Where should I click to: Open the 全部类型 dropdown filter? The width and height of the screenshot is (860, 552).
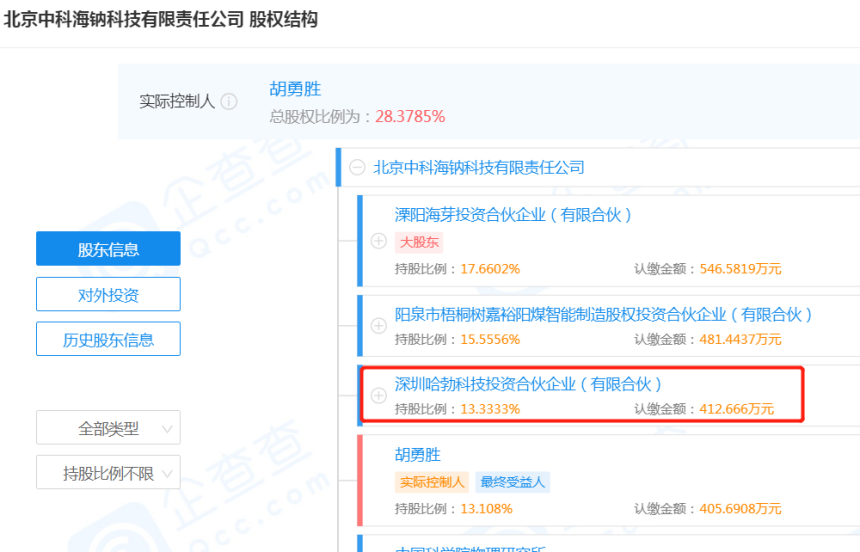tap(108, 428)
